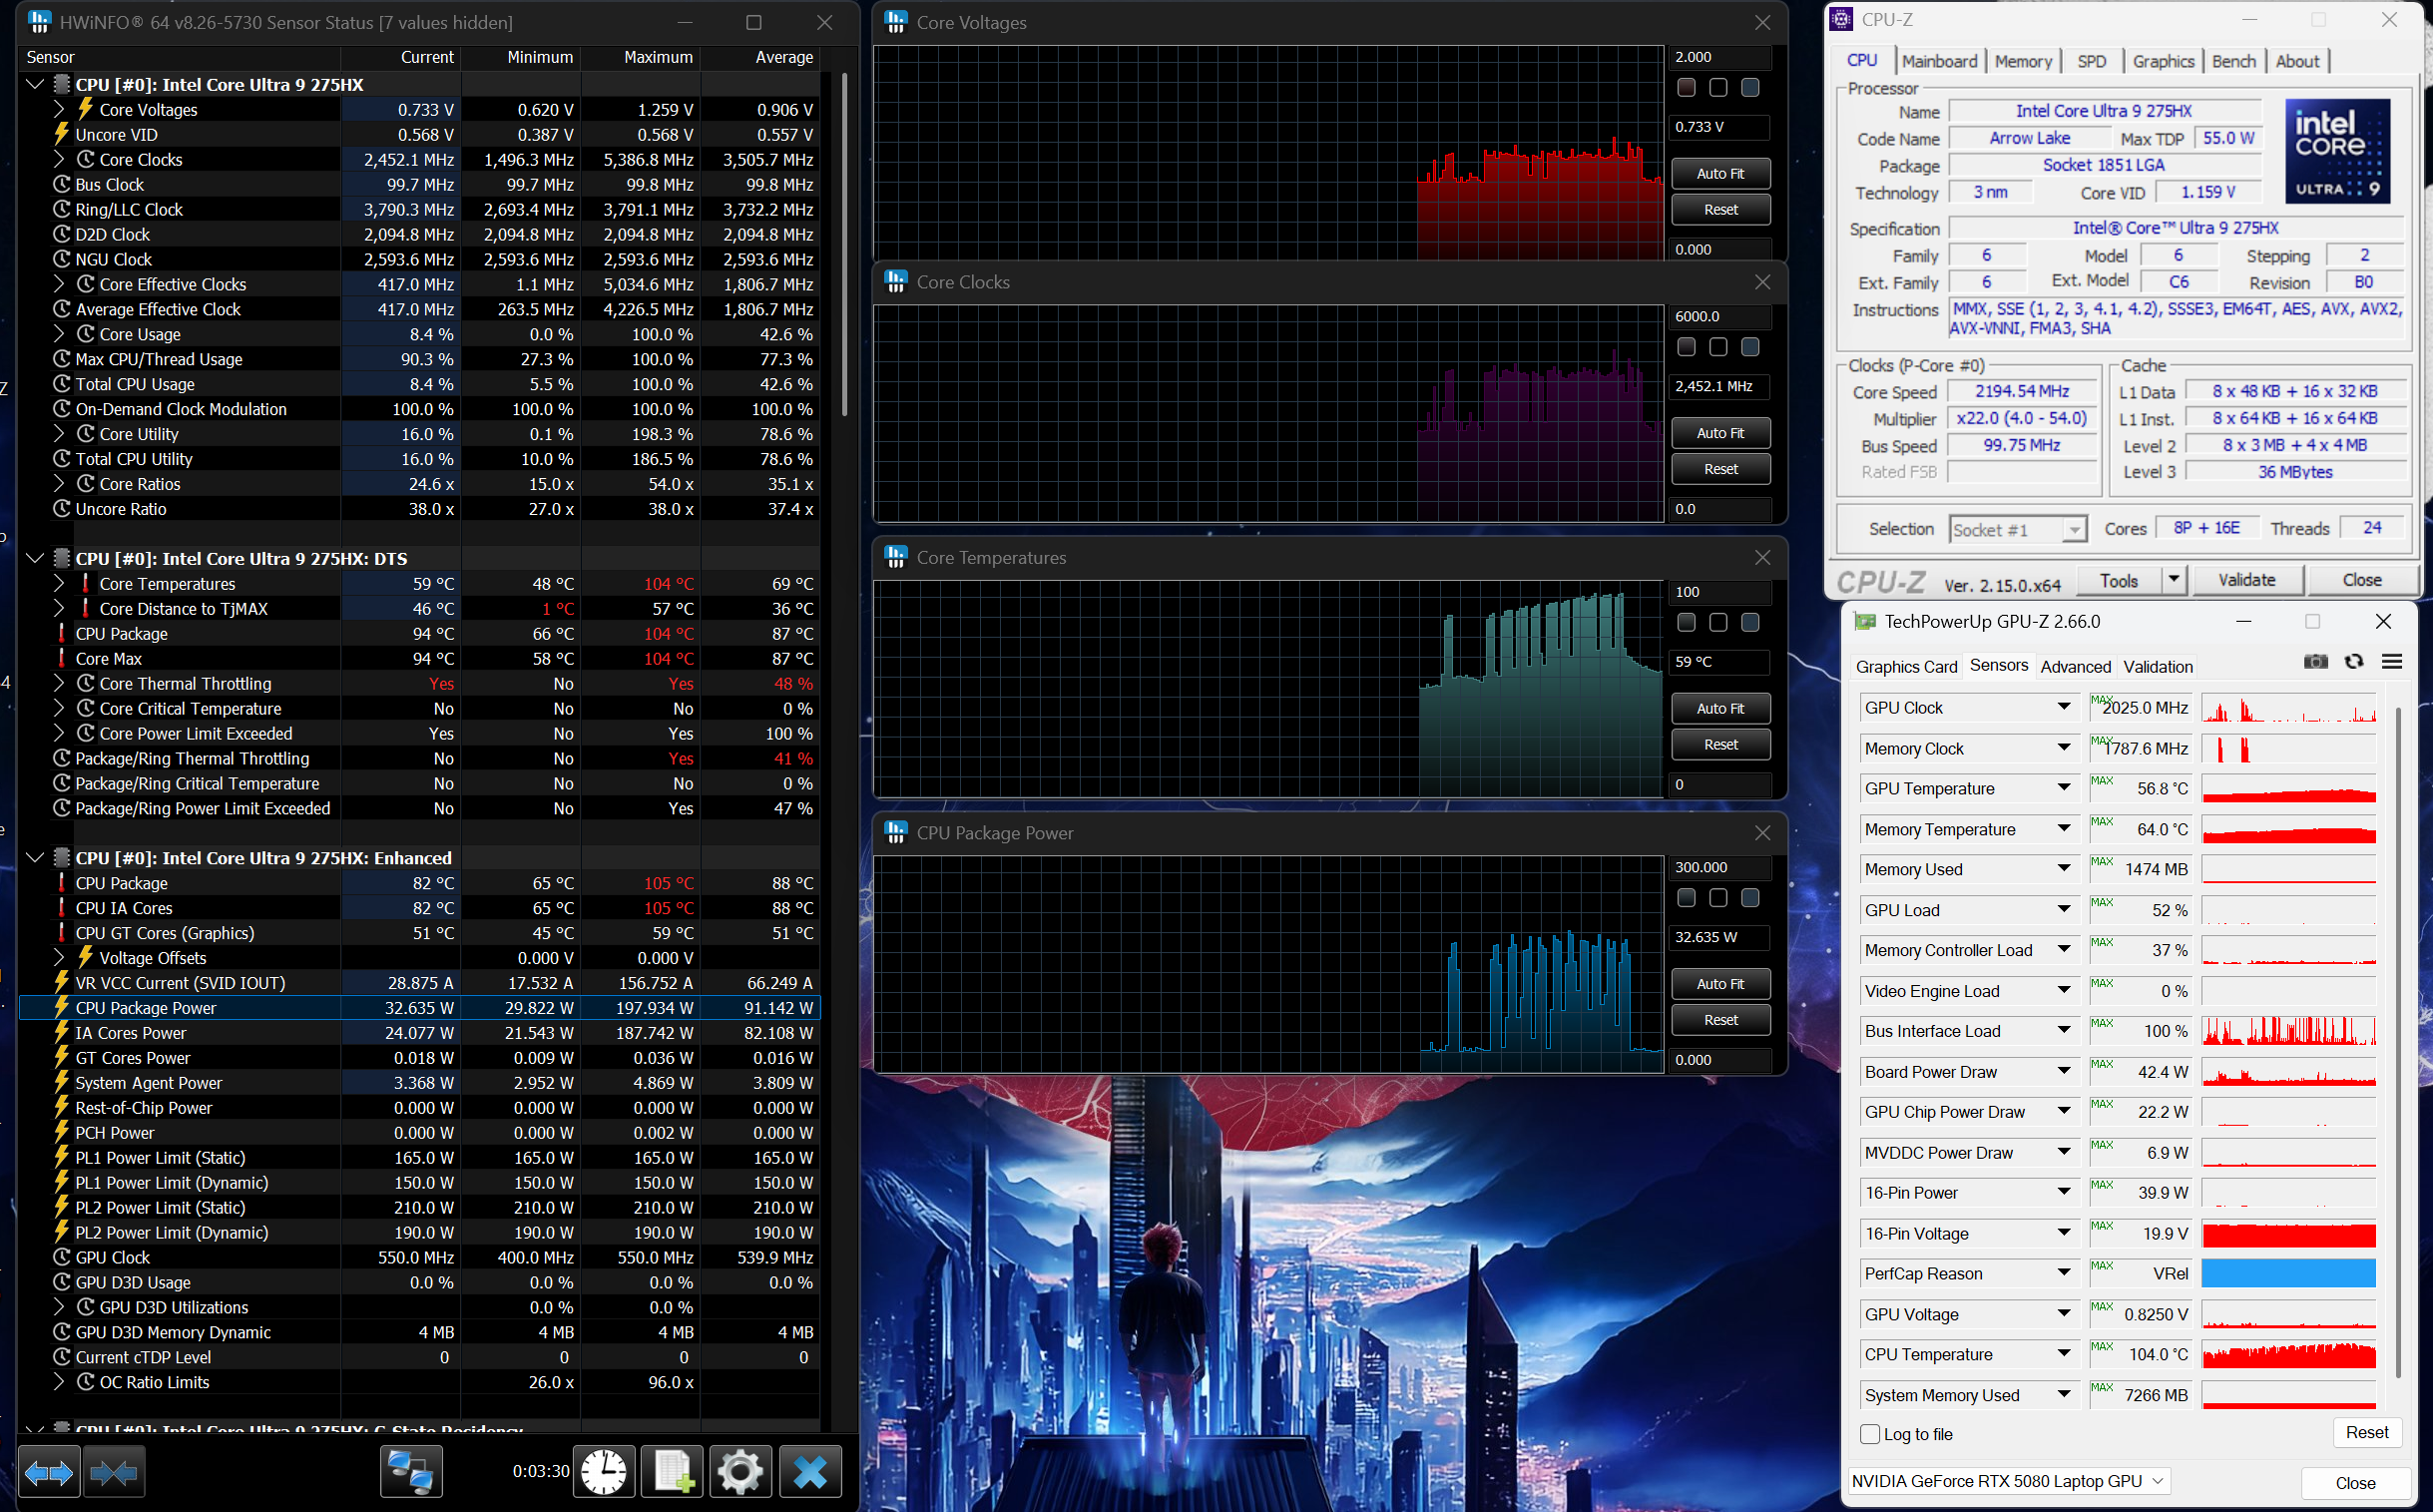
Task: Open the PerfCap Reason dropdown in GPU-Z
Action: (x=2063, y=1273)
